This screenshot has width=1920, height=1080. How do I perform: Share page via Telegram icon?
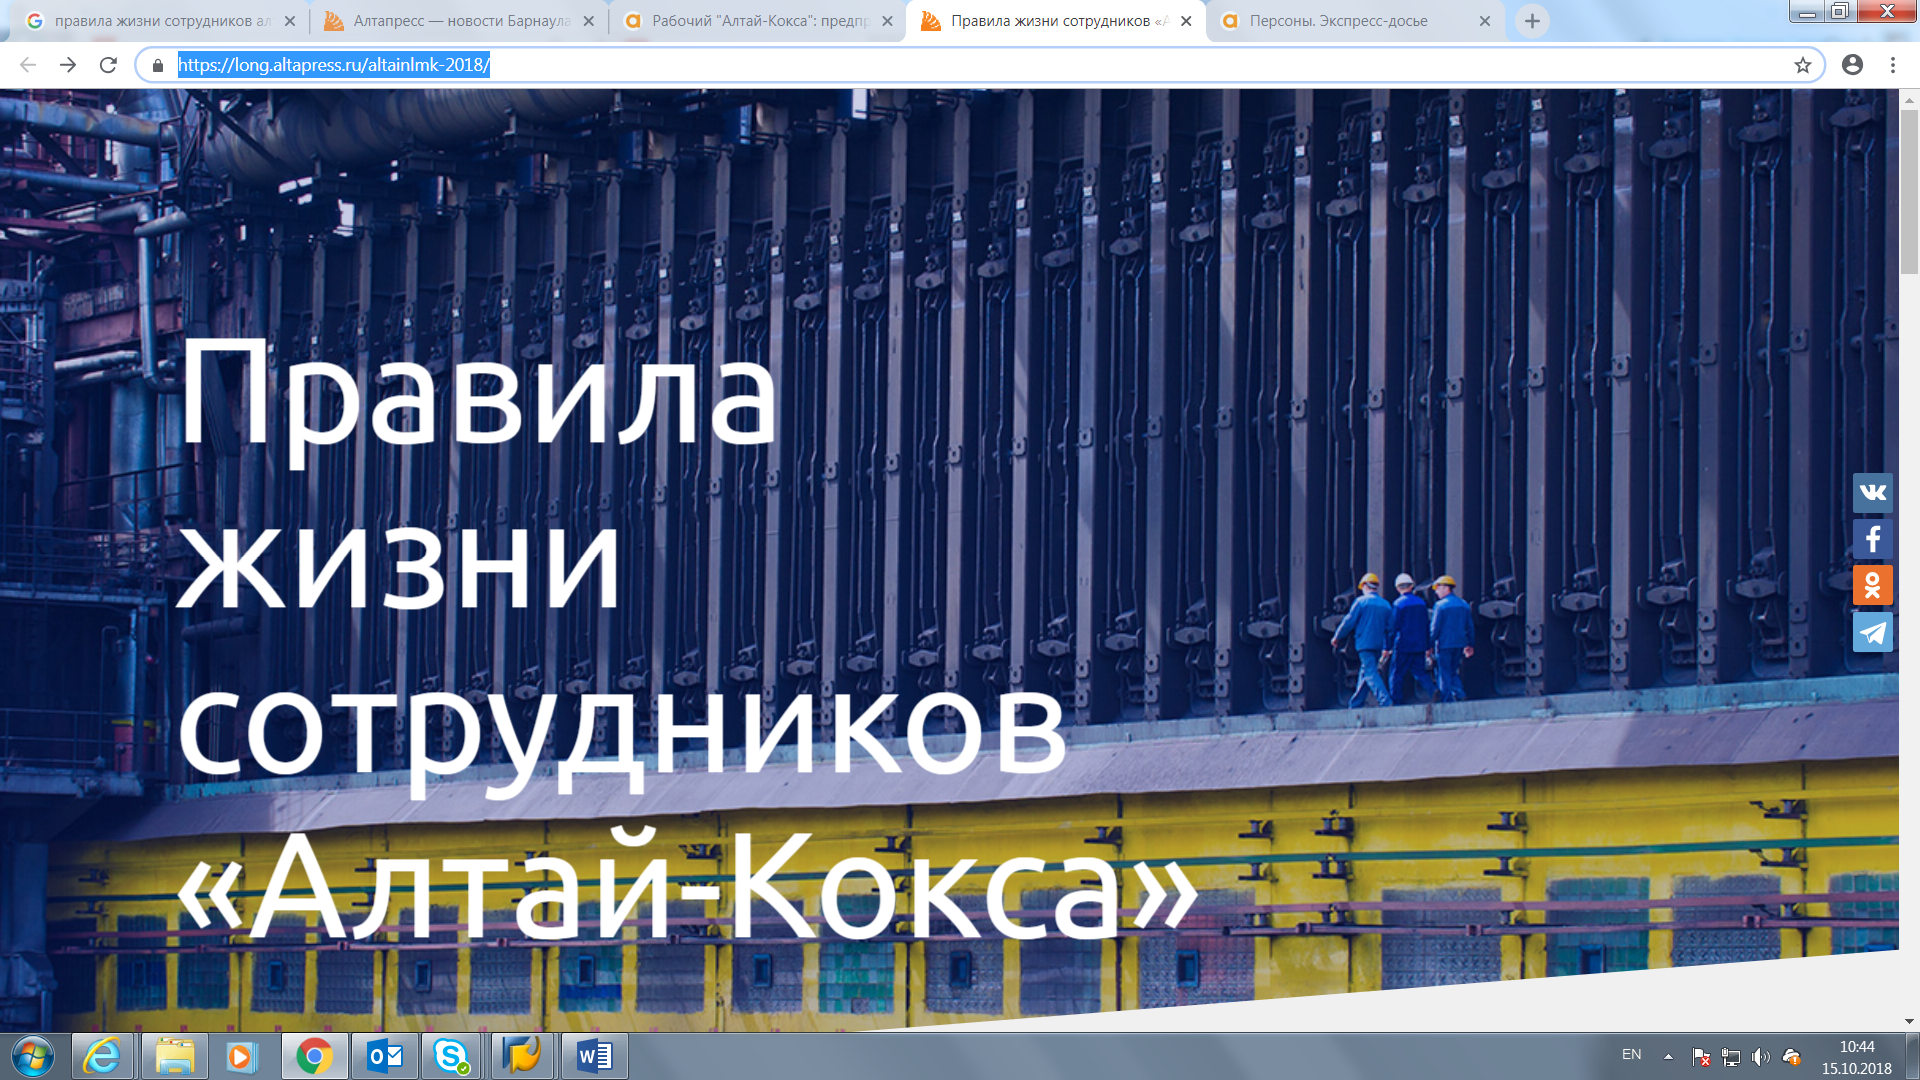point(1872,632)
